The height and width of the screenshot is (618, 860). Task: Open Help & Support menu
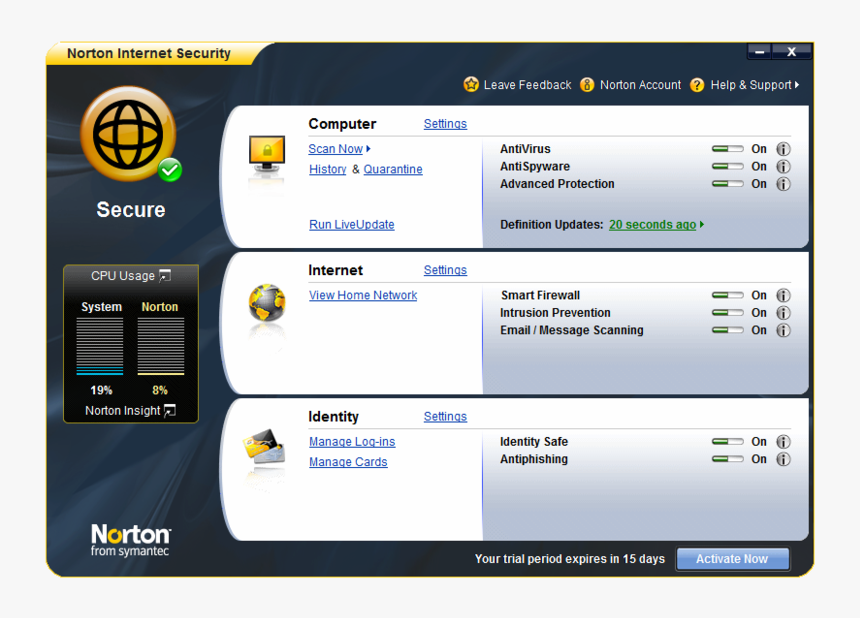coord(751,85)
